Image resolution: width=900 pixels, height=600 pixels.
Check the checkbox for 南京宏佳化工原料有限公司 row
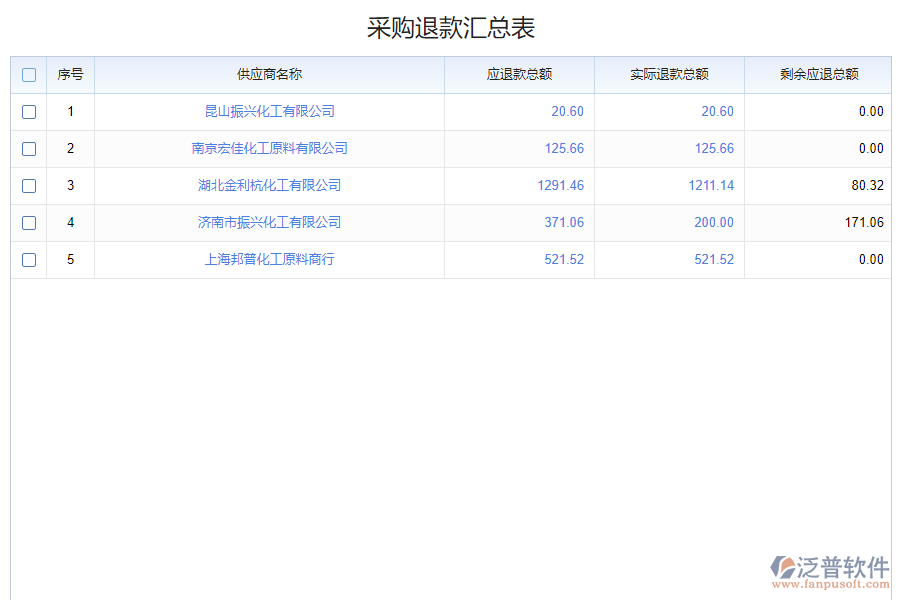(x=29, y=148)
